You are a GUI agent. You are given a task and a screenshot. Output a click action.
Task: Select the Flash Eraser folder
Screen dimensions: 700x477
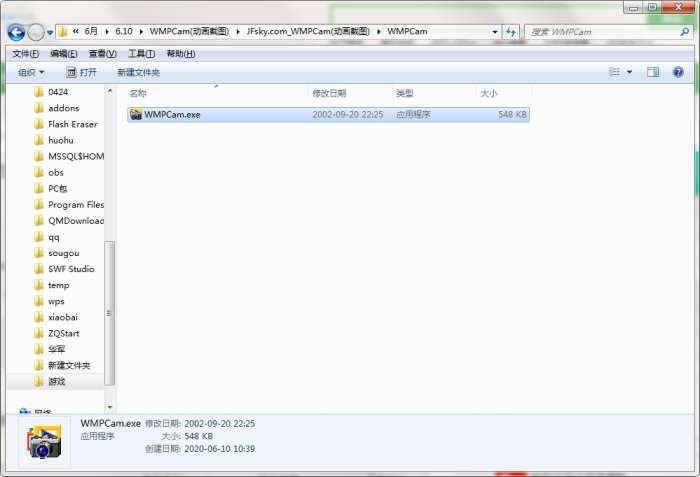point(72,124)
